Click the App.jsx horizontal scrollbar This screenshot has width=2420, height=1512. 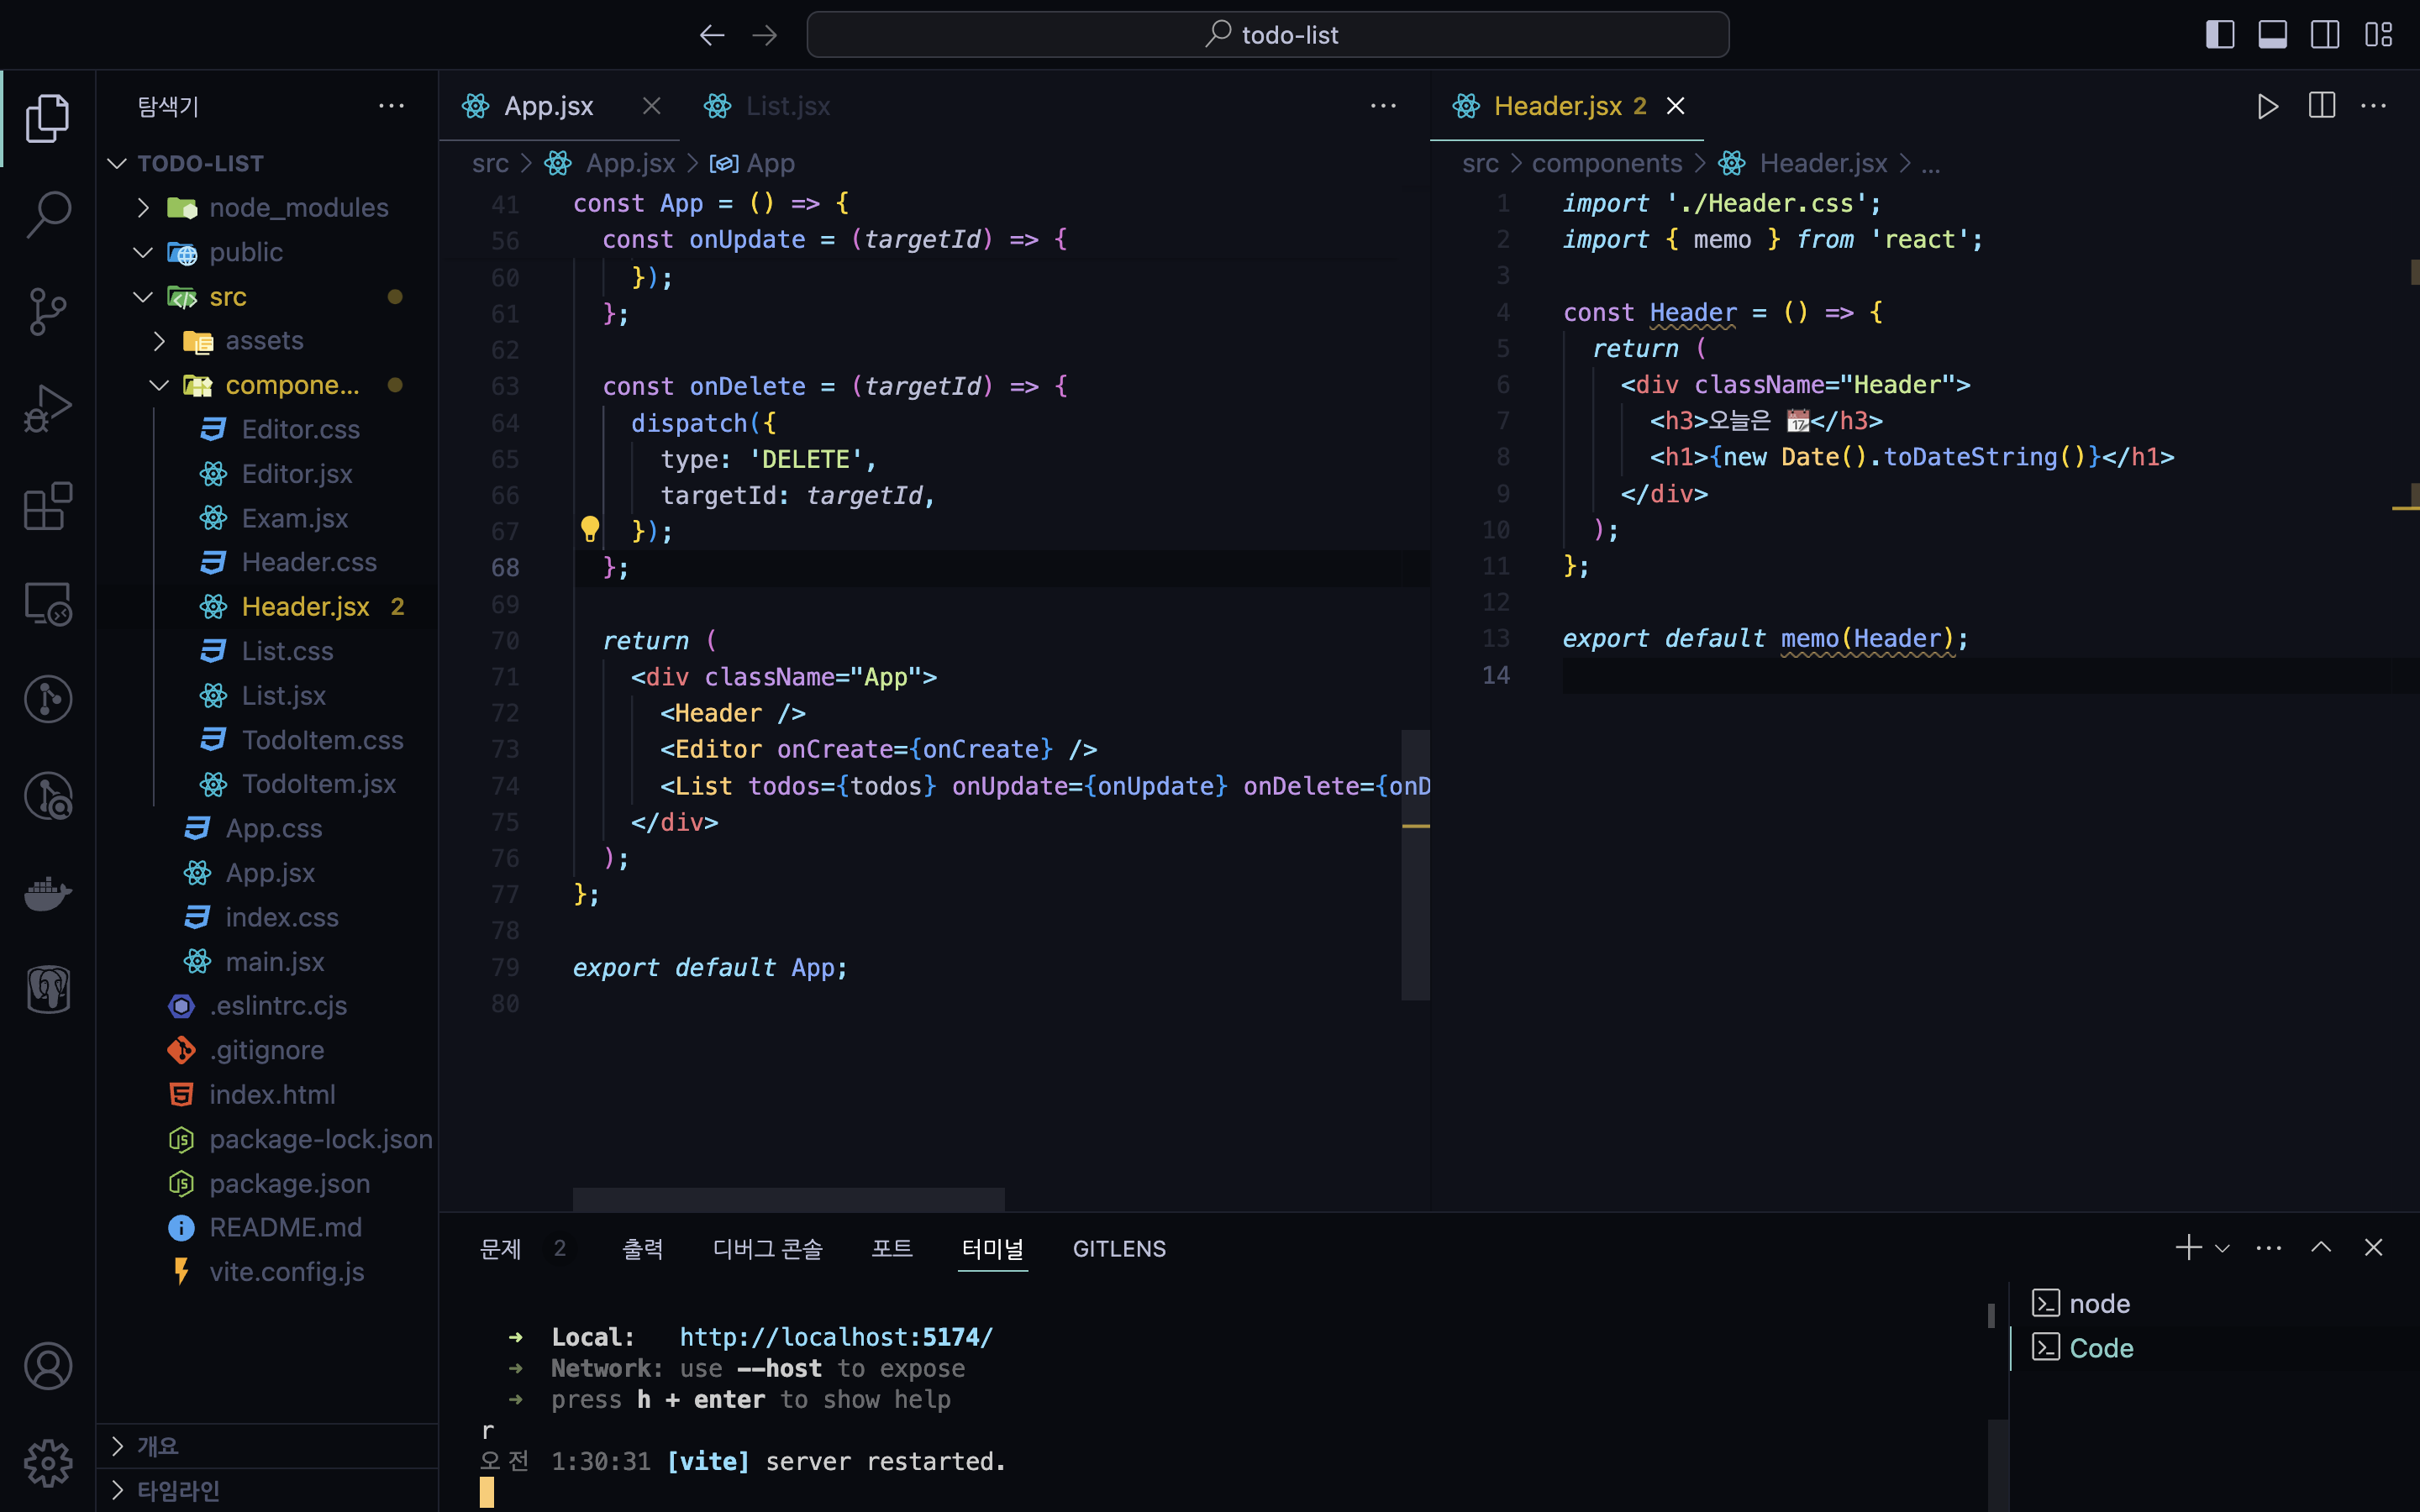788,1199
